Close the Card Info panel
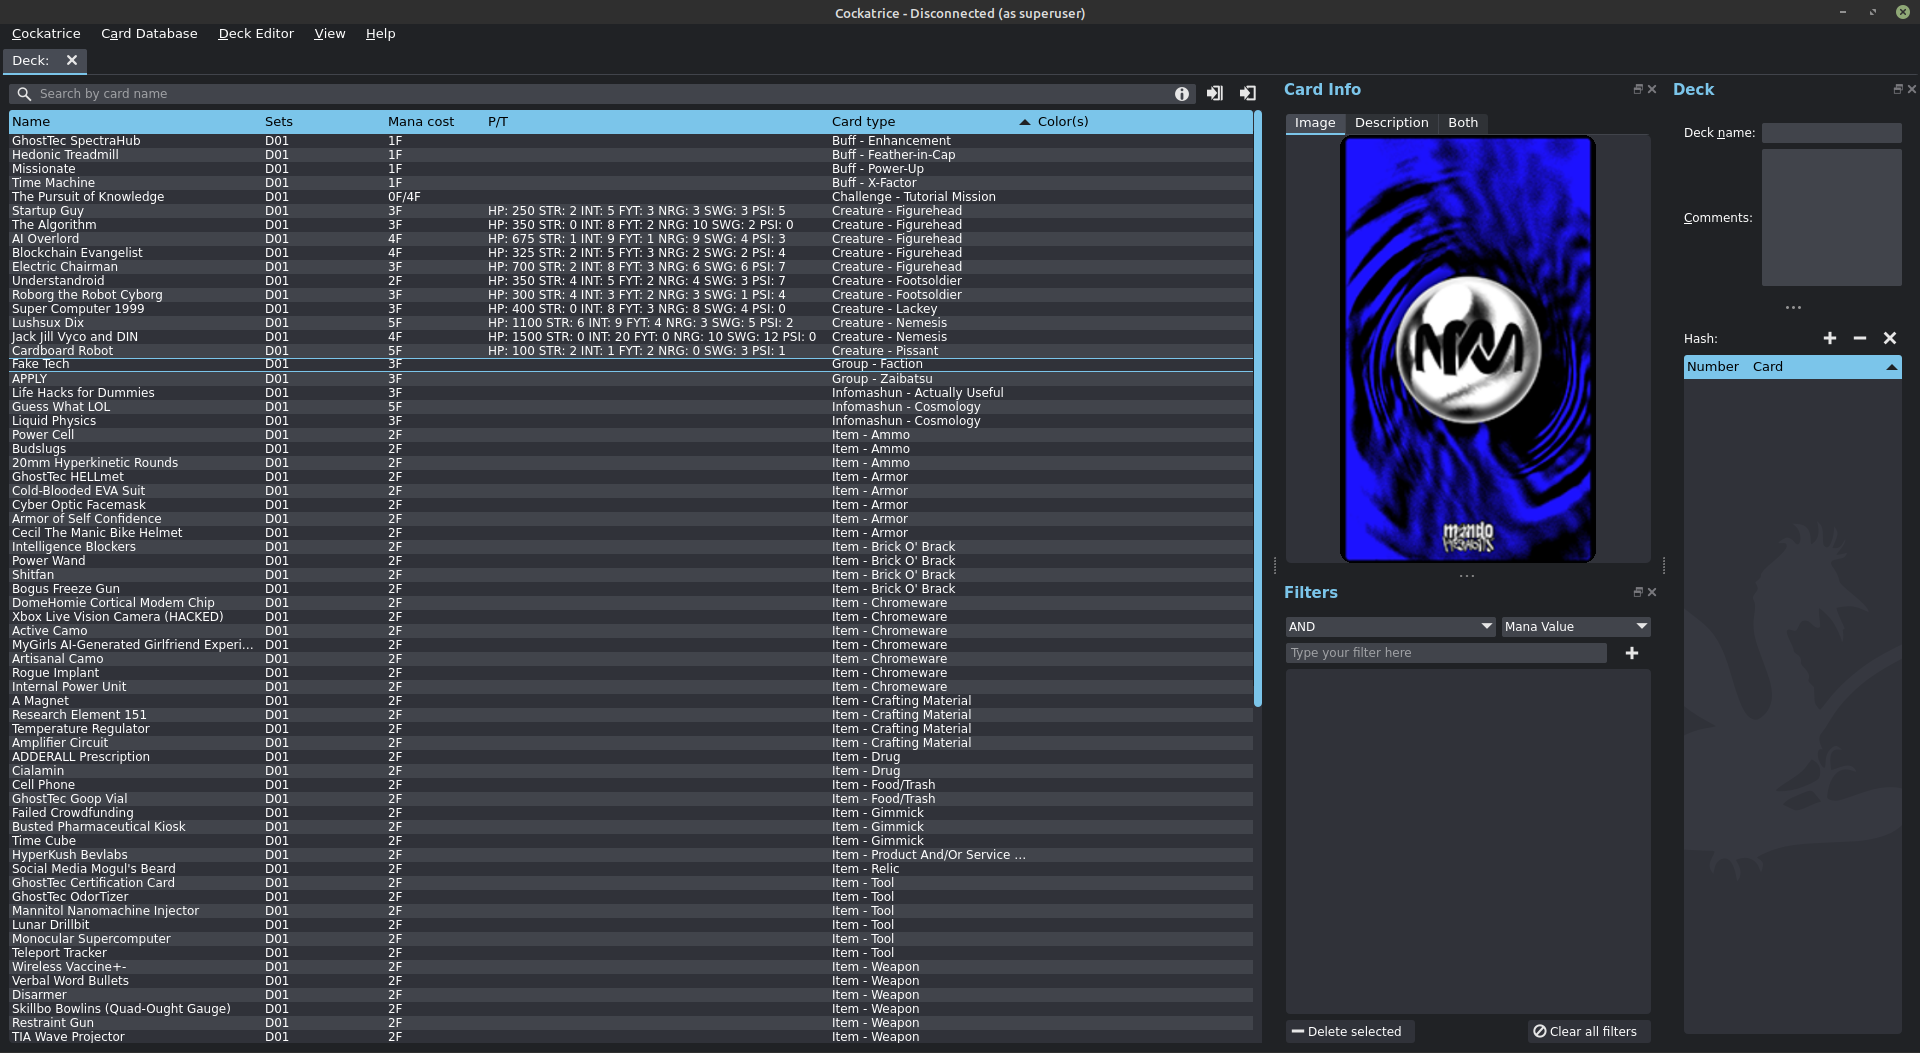1920x1053 pixels. [1652, 89]
